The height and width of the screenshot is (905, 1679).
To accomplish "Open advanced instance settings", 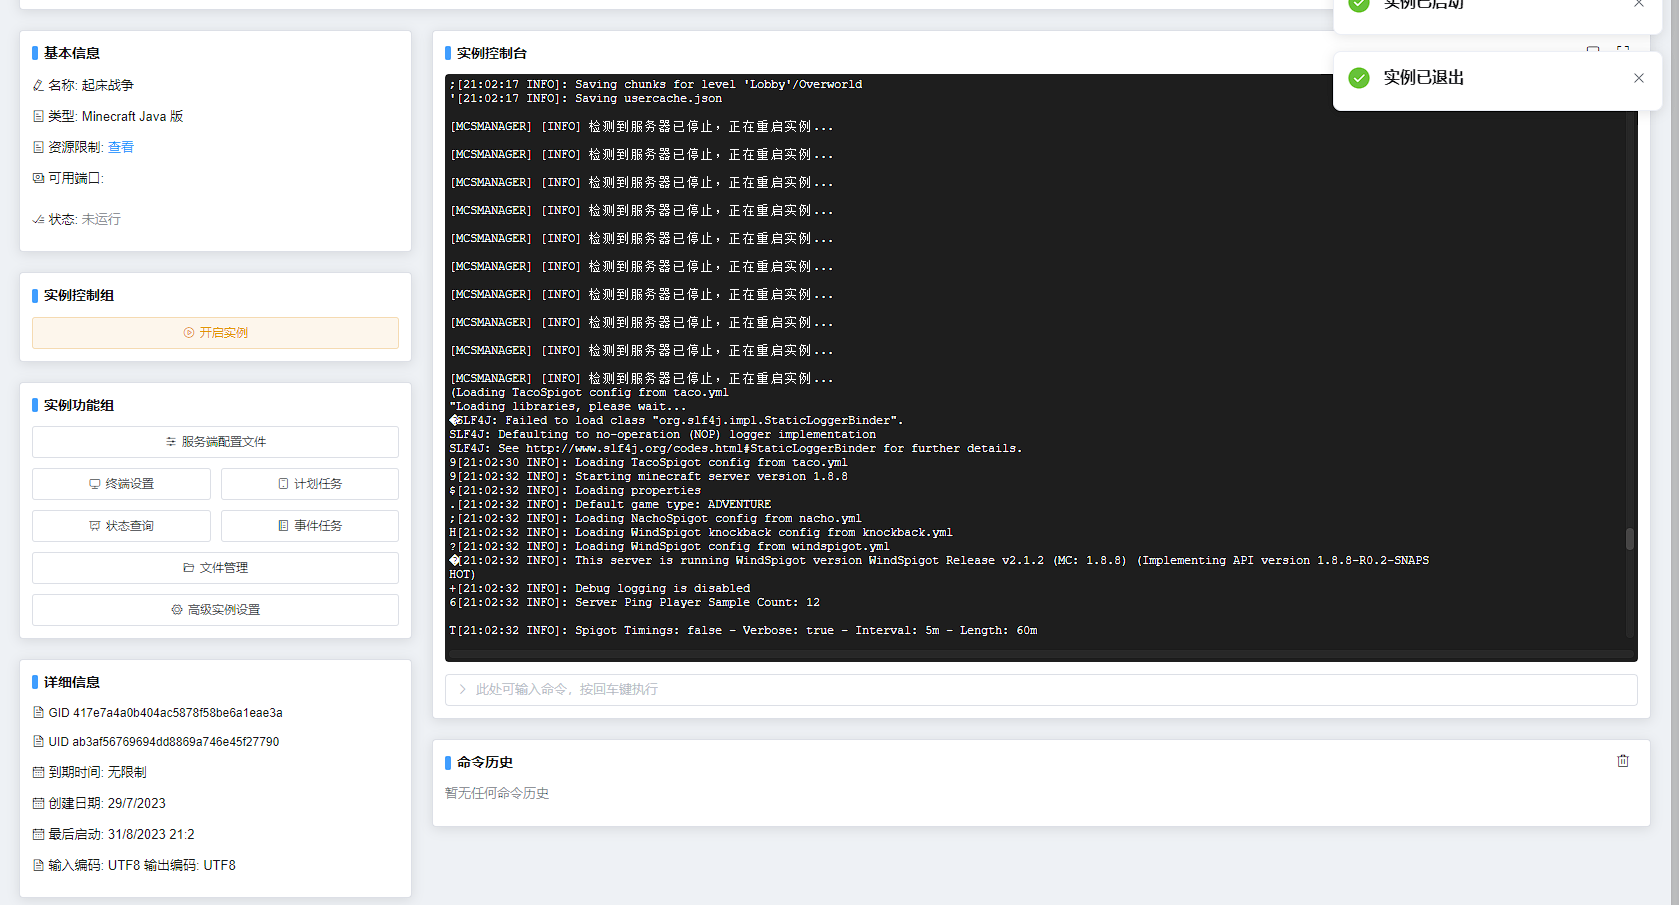I will point(215,609).
